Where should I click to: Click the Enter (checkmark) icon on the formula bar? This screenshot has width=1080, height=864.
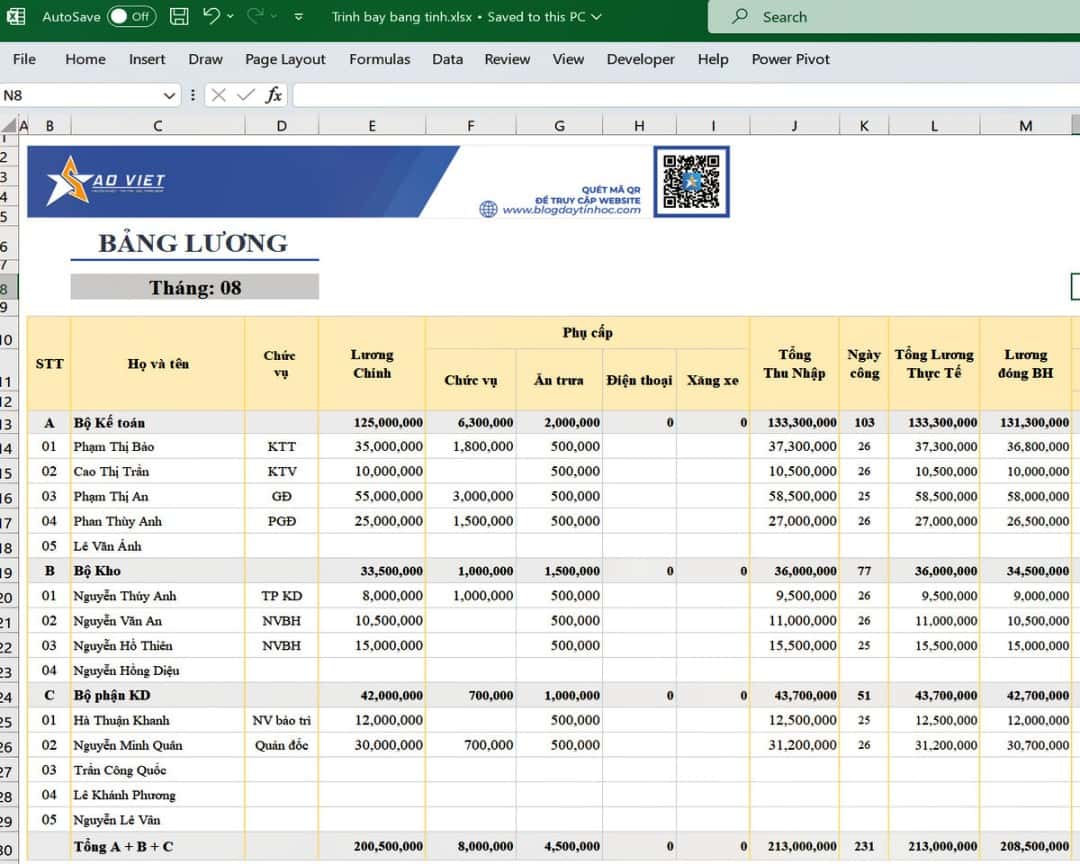pyautogui.click(x=247, y=95)
